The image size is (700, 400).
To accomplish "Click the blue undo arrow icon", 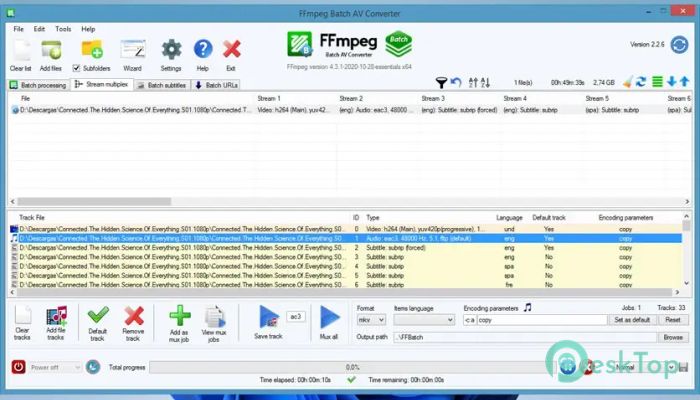I will (456, 82).
